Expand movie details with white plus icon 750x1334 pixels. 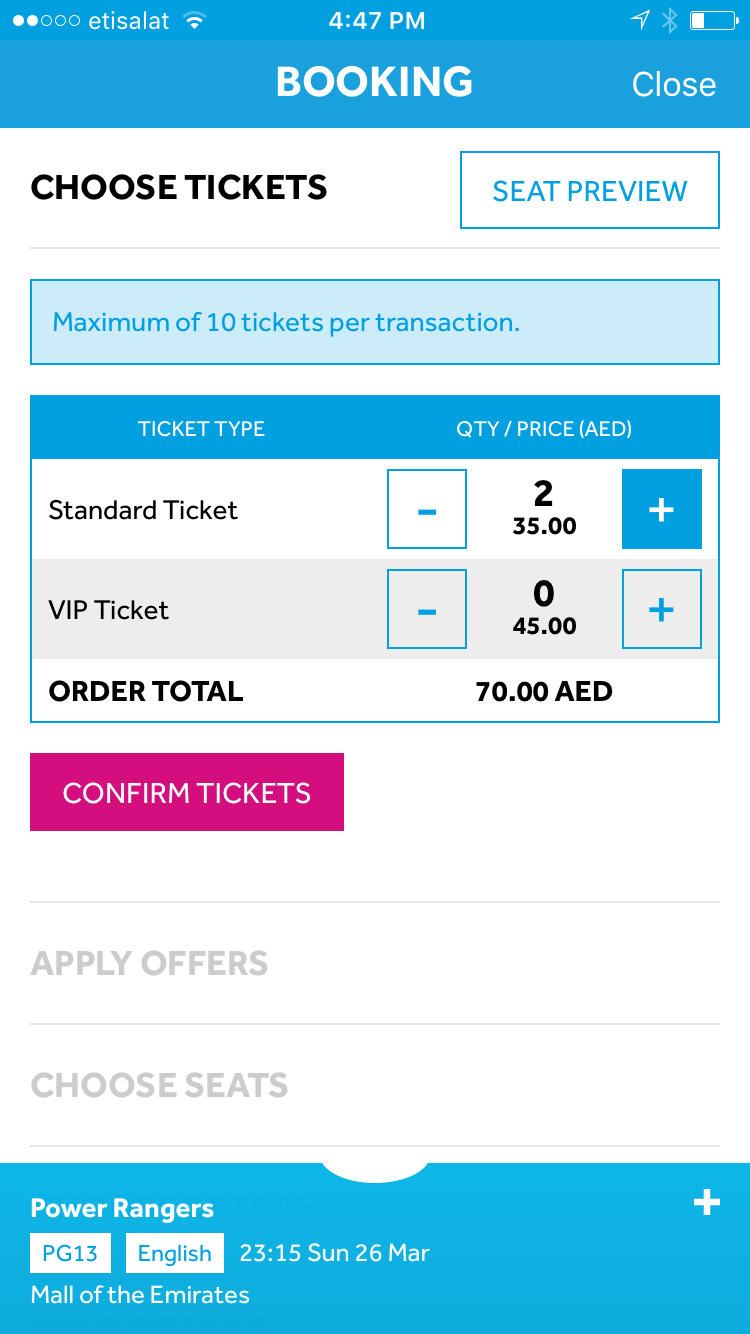pos(707,1202)
